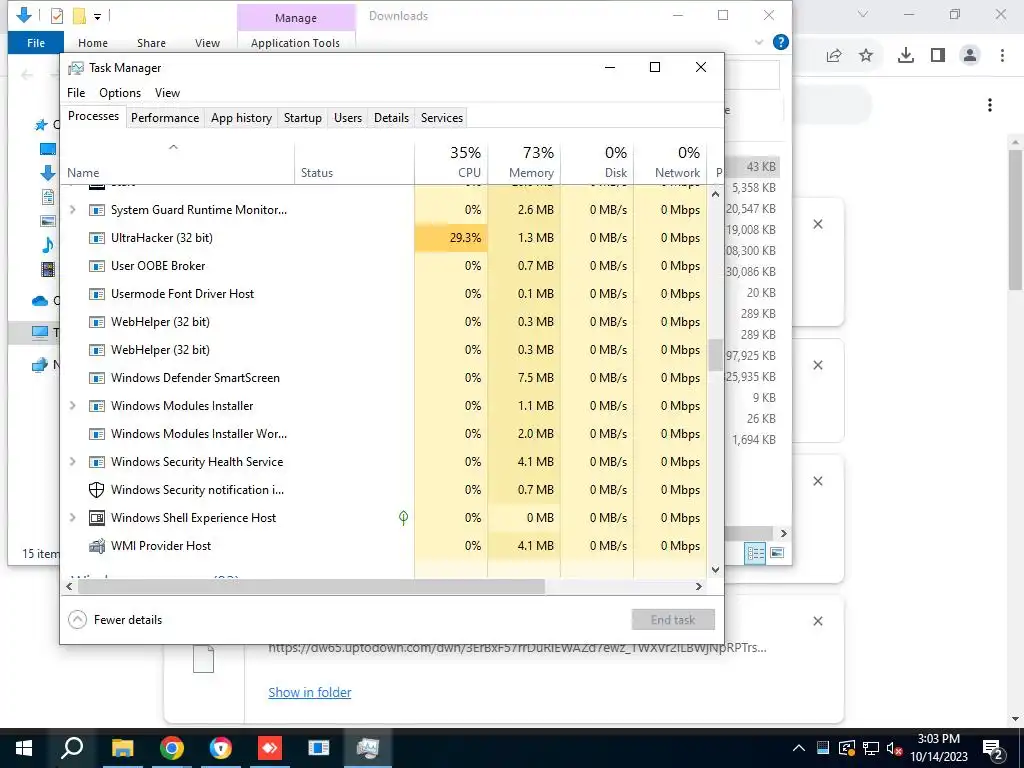
Task: Select the WebHelper 0.3 MB first row
Action: (x=383, y=322)
